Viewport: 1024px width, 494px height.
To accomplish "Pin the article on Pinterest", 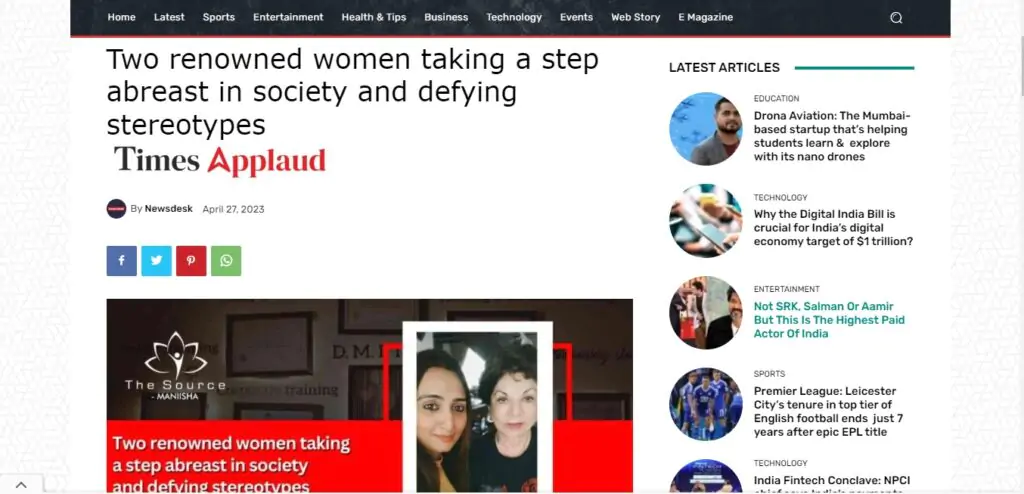I will tap(191, 261).
